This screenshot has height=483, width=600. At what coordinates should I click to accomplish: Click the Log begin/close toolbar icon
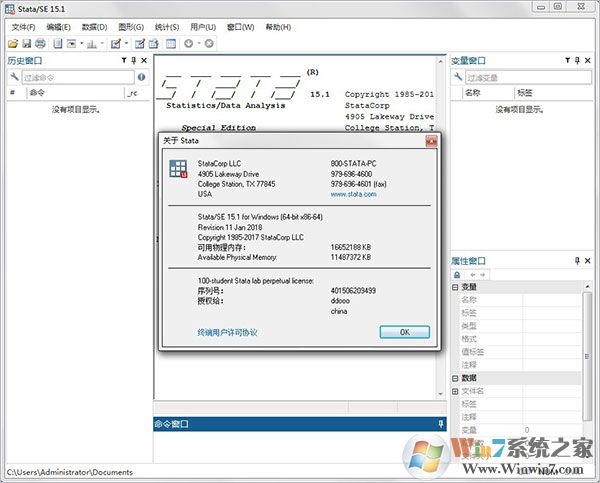[x=57, y=44]
